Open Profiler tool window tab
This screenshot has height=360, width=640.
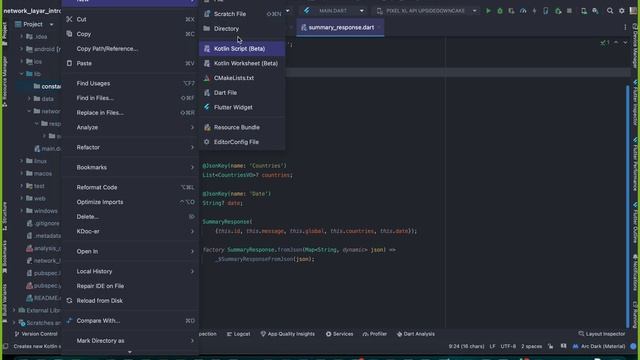[375, 334]
